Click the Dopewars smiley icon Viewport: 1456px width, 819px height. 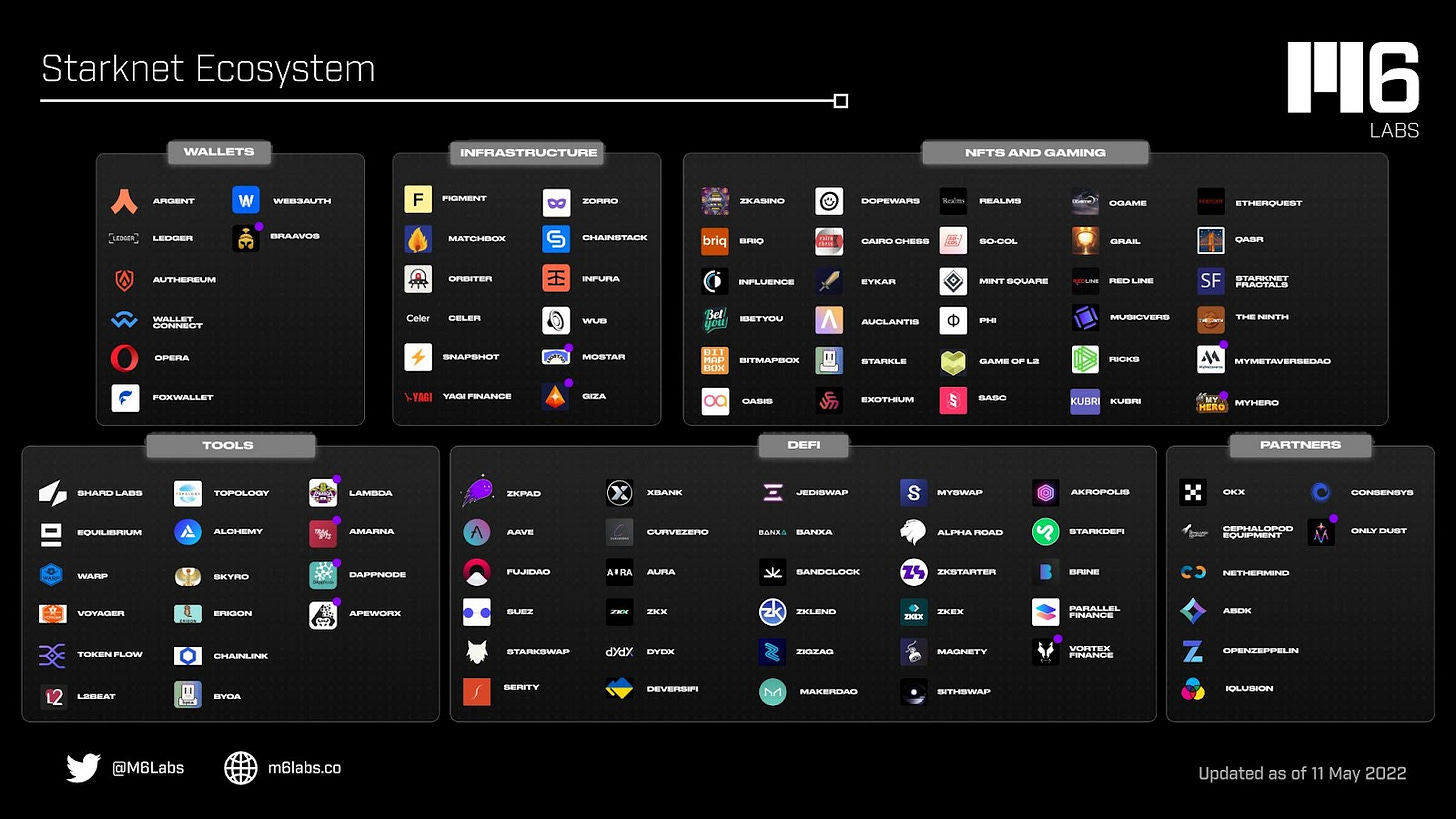(x=829, y=201)
